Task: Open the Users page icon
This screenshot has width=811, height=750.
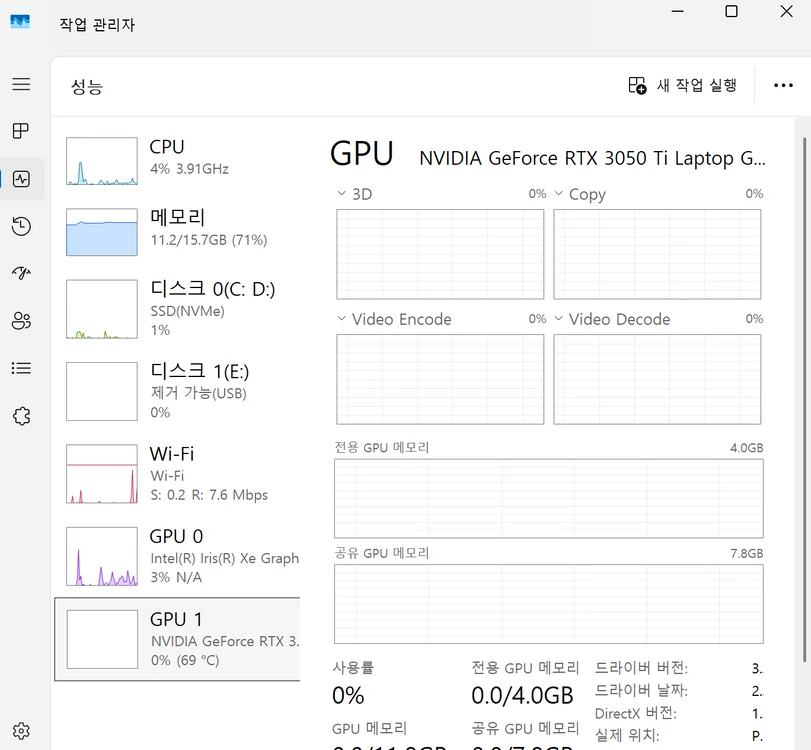Action: tap(21, 321)
